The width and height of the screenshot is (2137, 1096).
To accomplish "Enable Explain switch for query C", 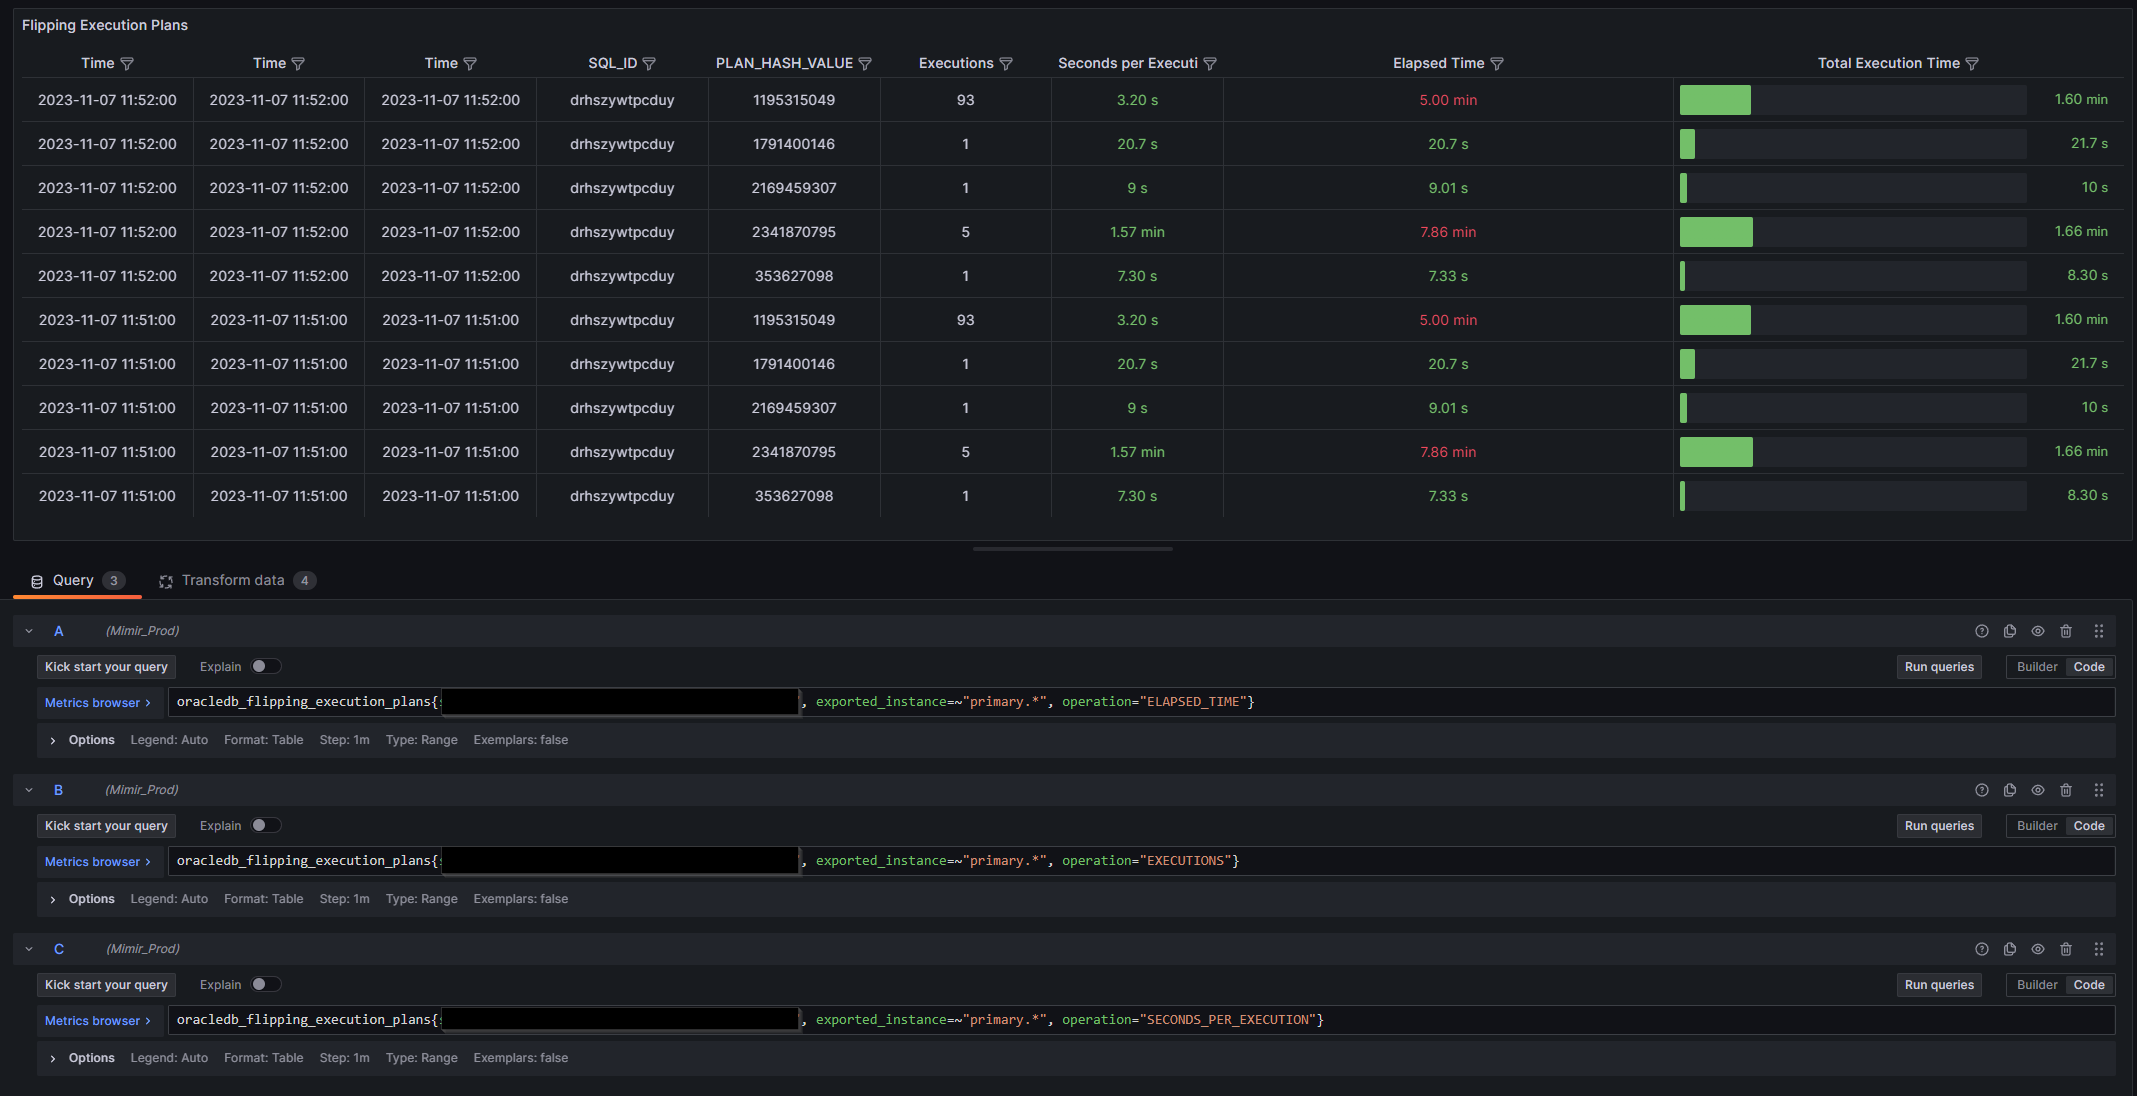I will pyautogui.click(x=266, y=984).
